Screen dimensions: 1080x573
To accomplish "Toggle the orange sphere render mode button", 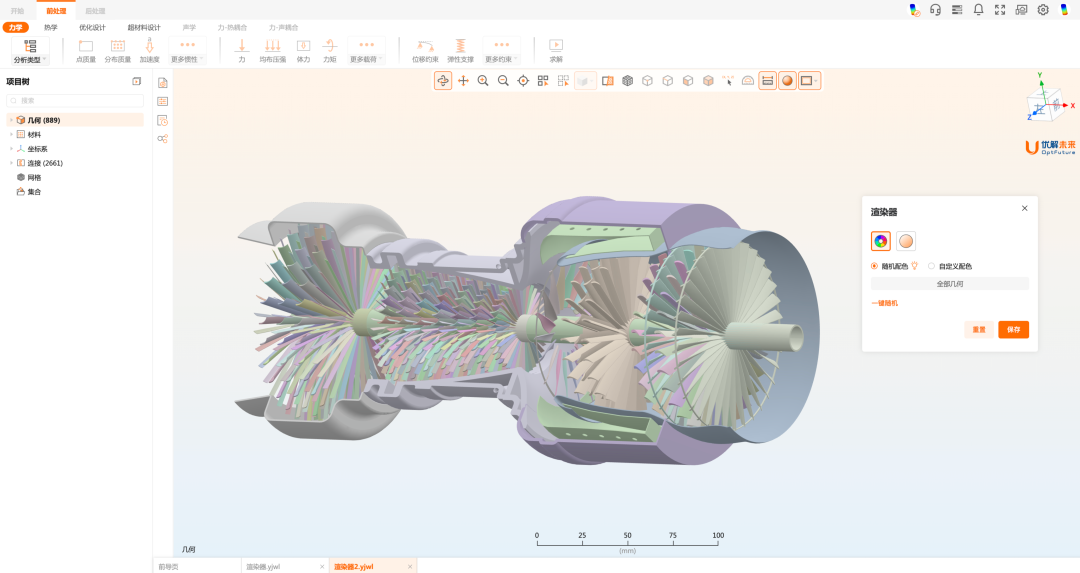I will pyautogui.click(x=788, y=81).
